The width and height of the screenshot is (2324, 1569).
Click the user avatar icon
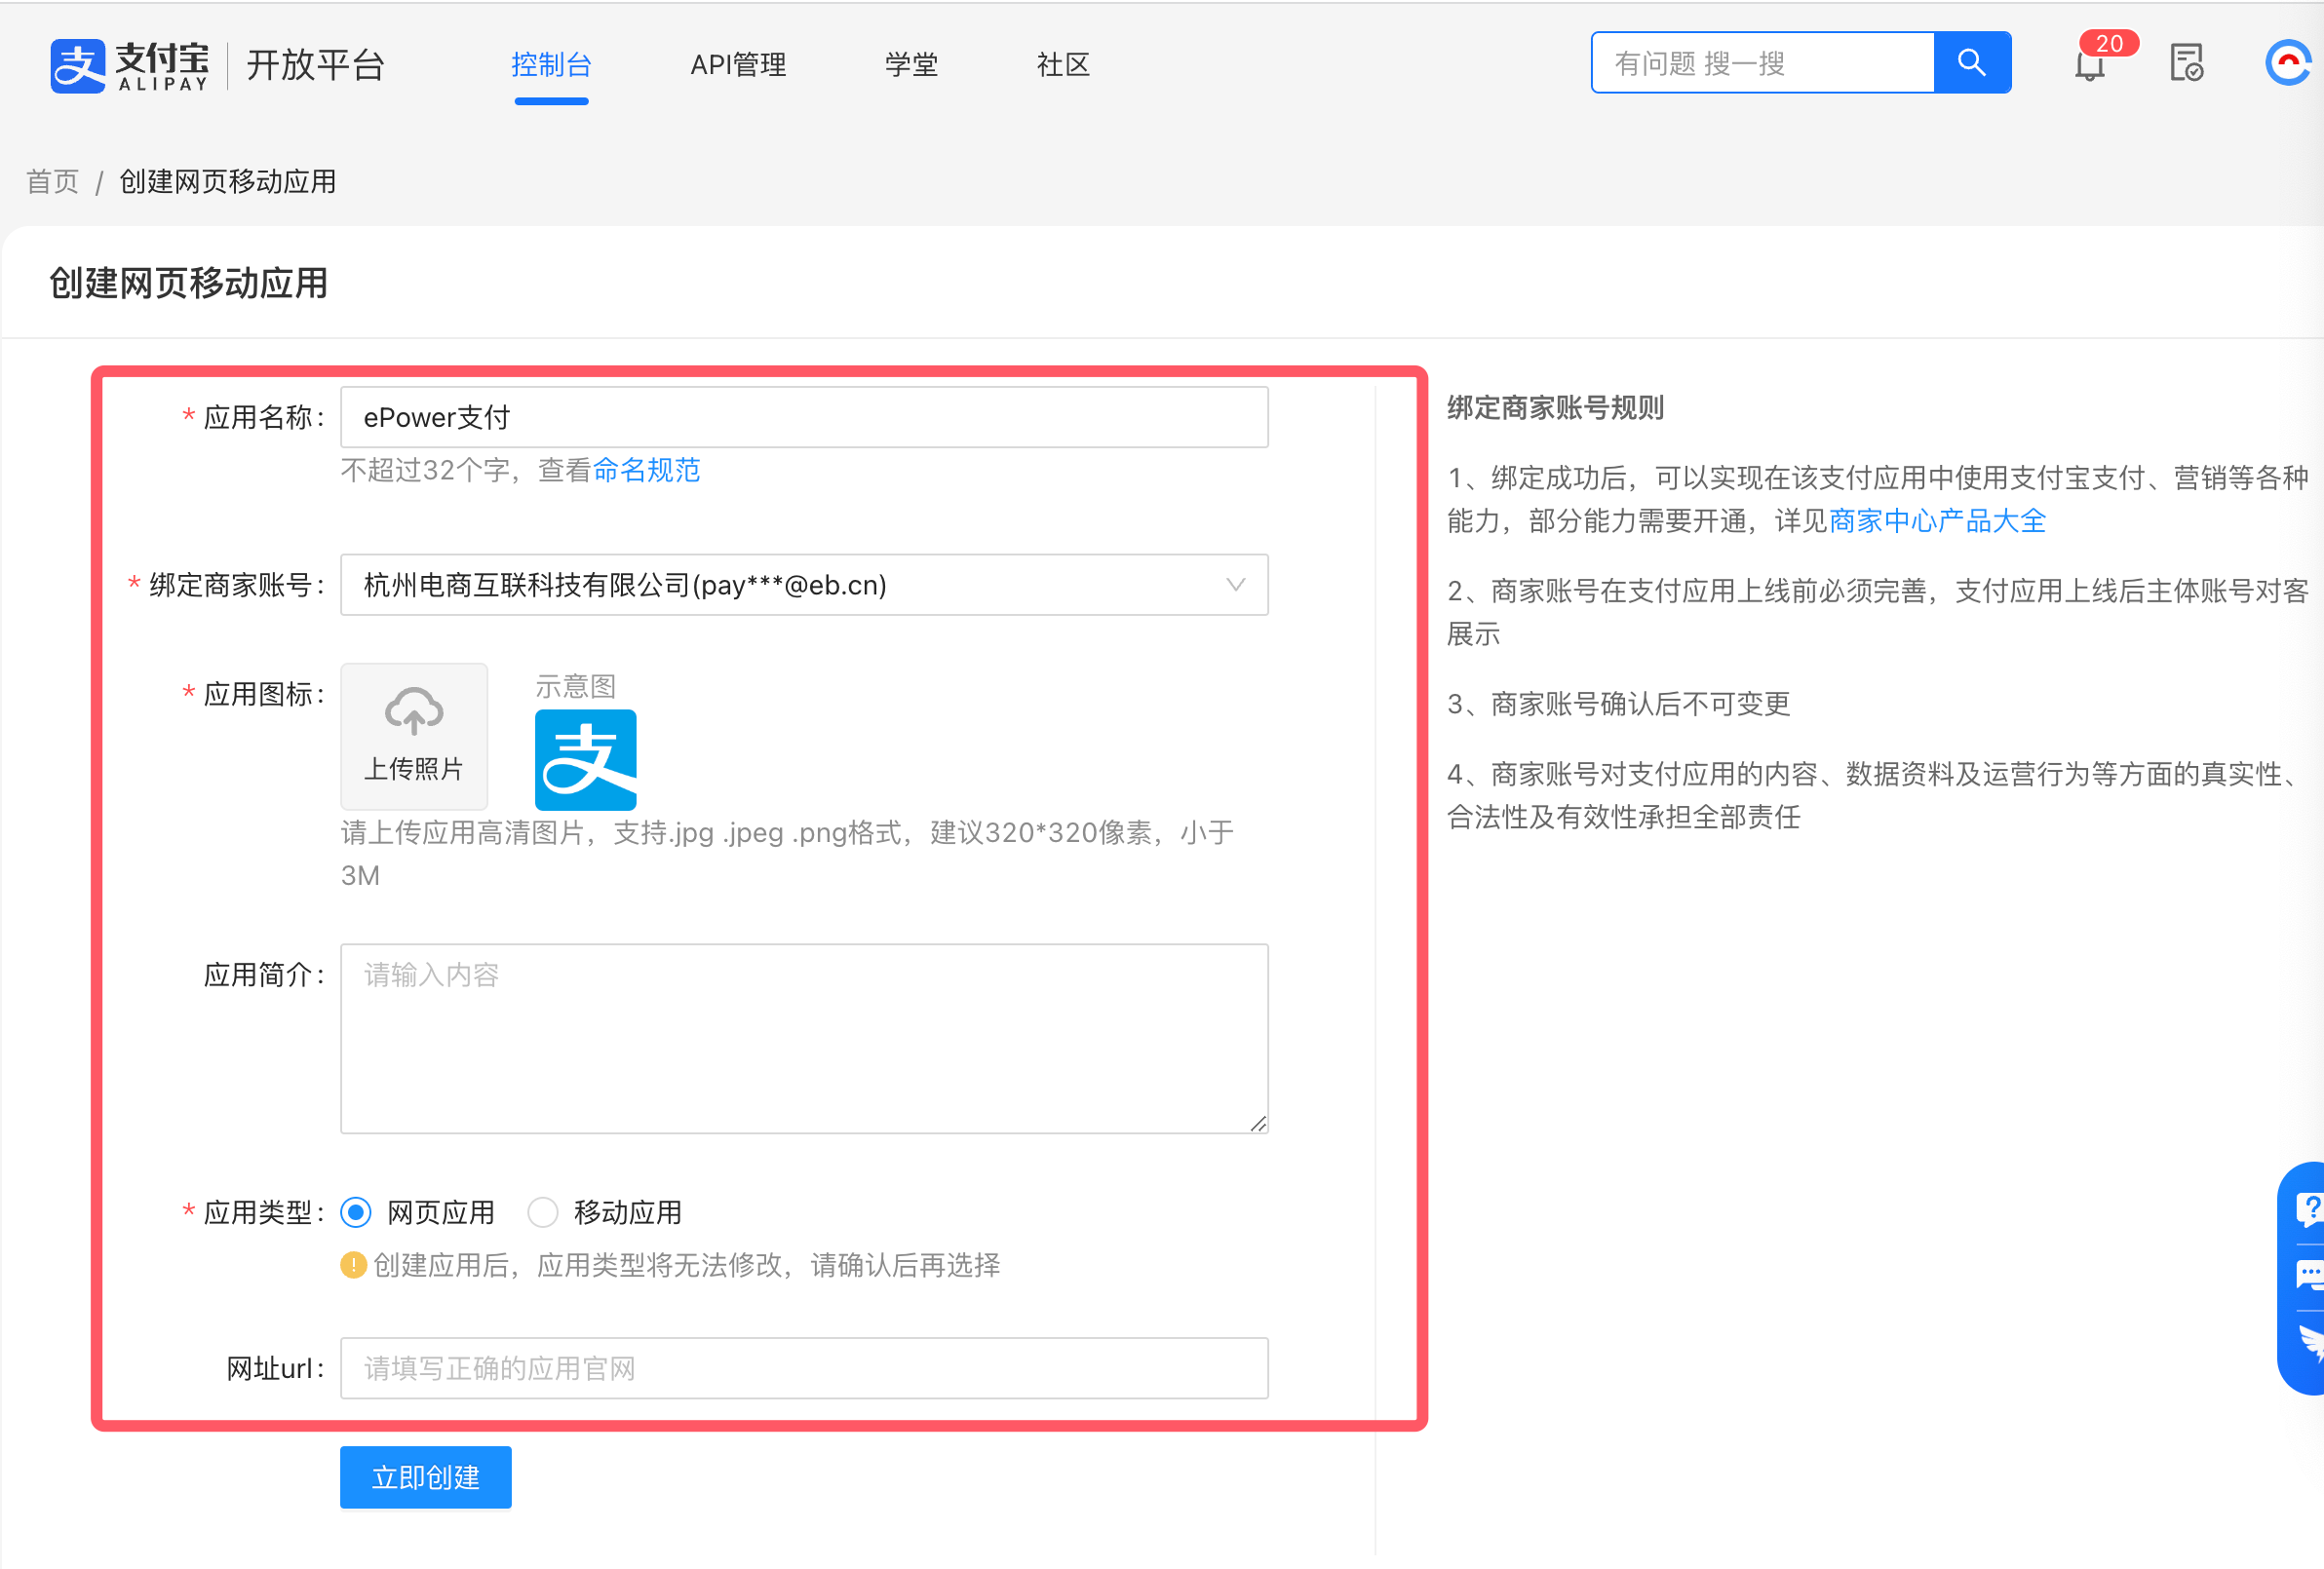pos(2290,63)
